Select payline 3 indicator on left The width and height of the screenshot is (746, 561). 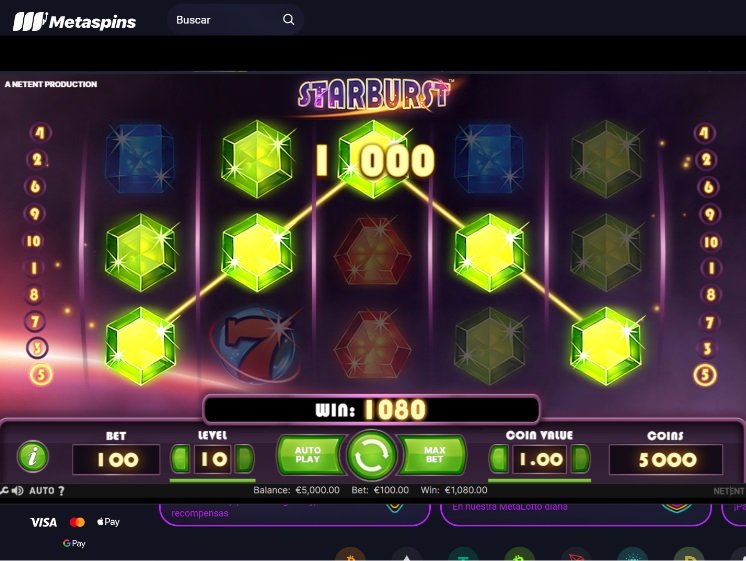point(37,348)
